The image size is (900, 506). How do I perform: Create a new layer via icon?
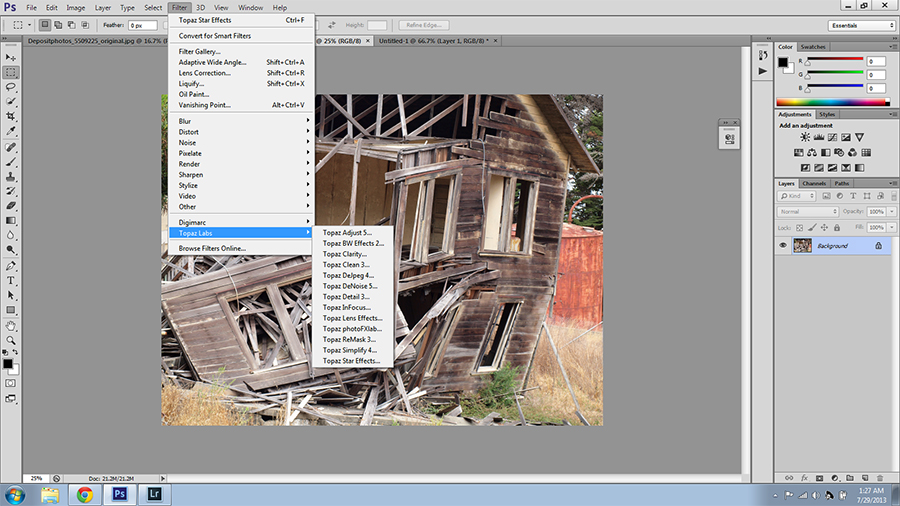point(863,478)
